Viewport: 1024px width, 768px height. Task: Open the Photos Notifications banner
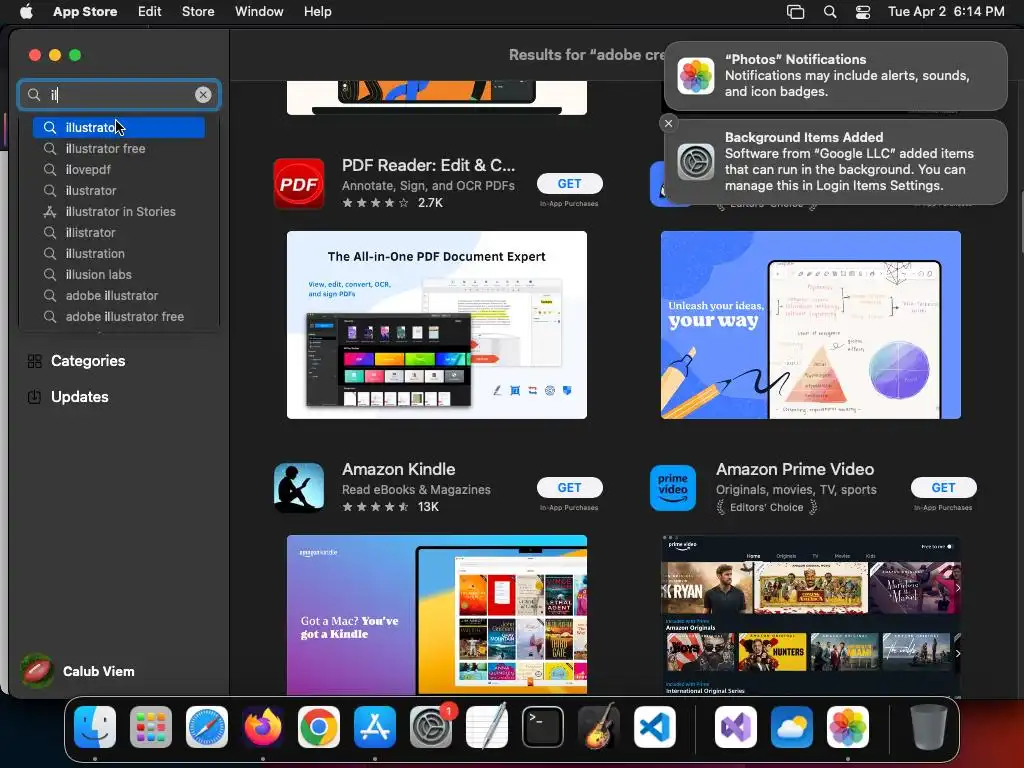[x=835, y=76]
